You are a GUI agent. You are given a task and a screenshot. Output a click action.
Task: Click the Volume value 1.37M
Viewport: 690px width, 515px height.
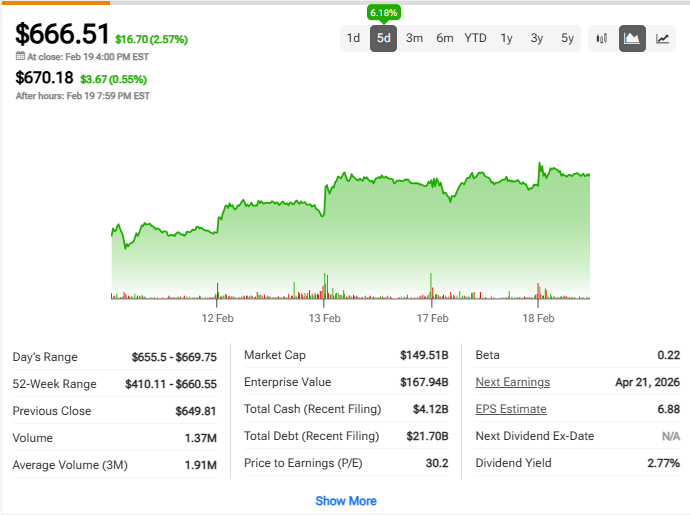[201, 438]
